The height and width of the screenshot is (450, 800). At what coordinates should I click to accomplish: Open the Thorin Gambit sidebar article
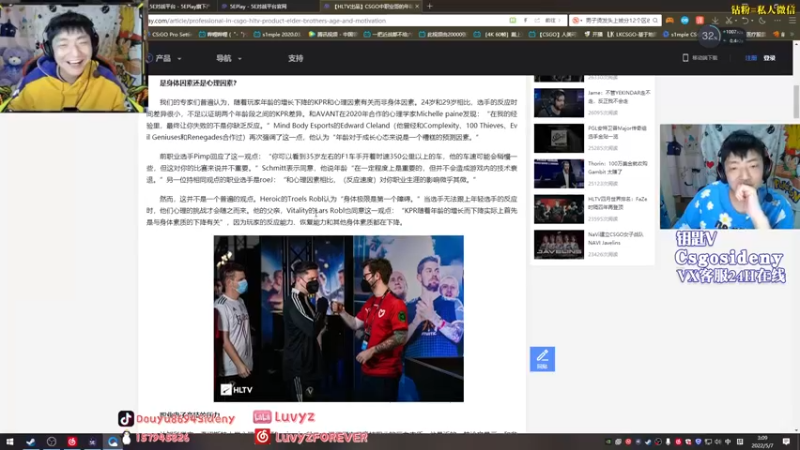click(x=593, y=173)
